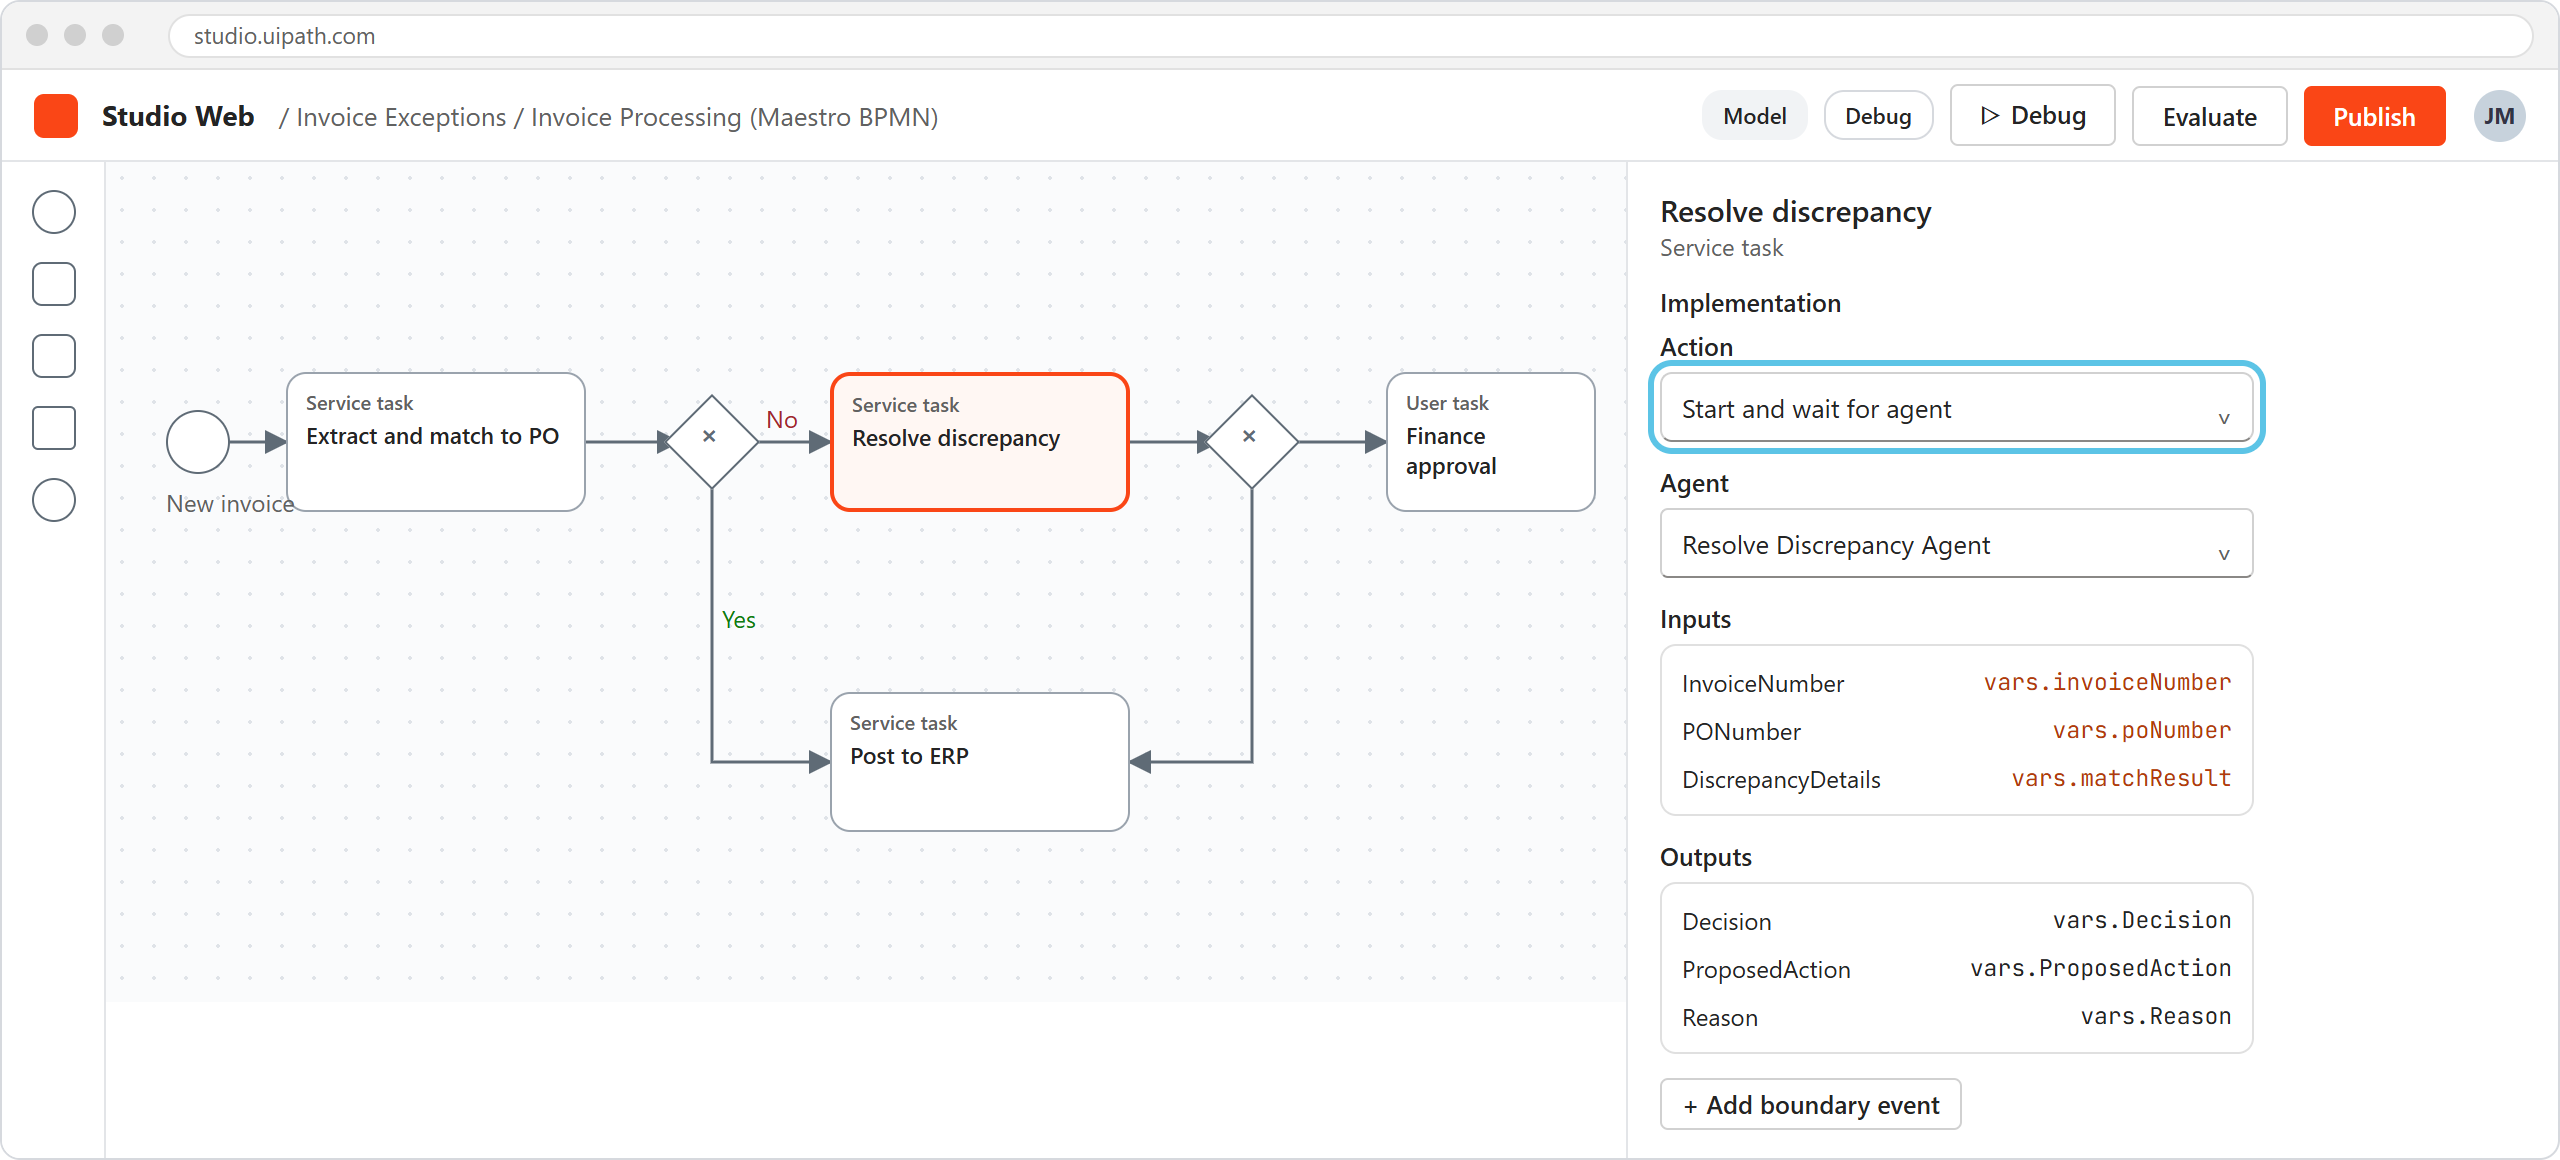
Task: Click the Resolve discrepancy panel title
Action: point(1795,211)
